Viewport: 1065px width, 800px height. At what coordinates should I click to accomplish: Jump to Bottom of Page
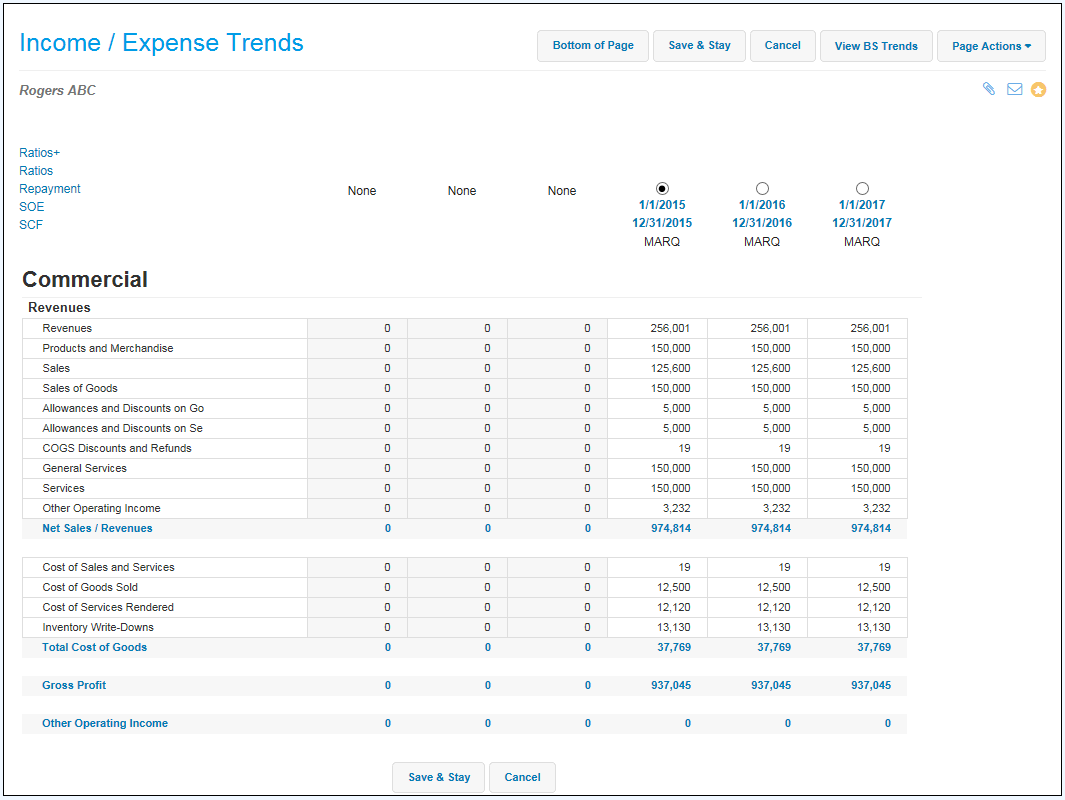pos(593,46)
